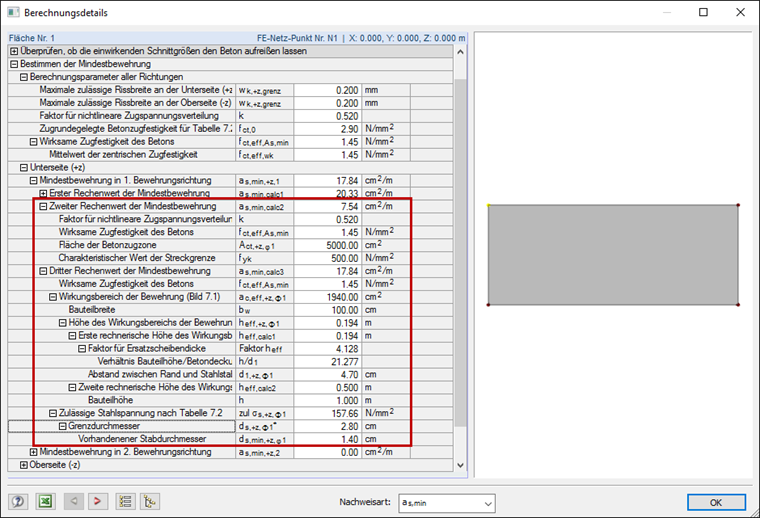Image resolution: width=760 pixels, height=518 pixels.
Task: Confirm with the OK button
Action: (x=716, y=502)
